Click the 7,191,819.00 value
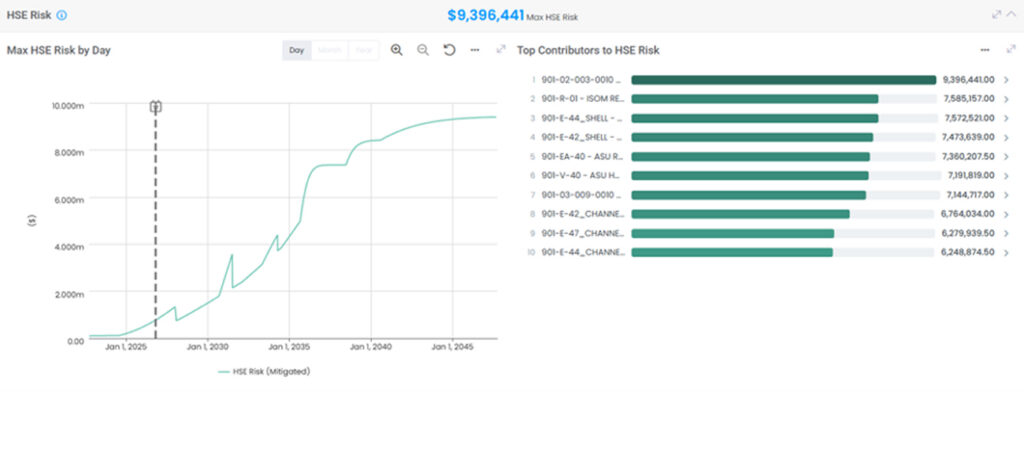The image size is (1024, 451). [x=971, y=176]
